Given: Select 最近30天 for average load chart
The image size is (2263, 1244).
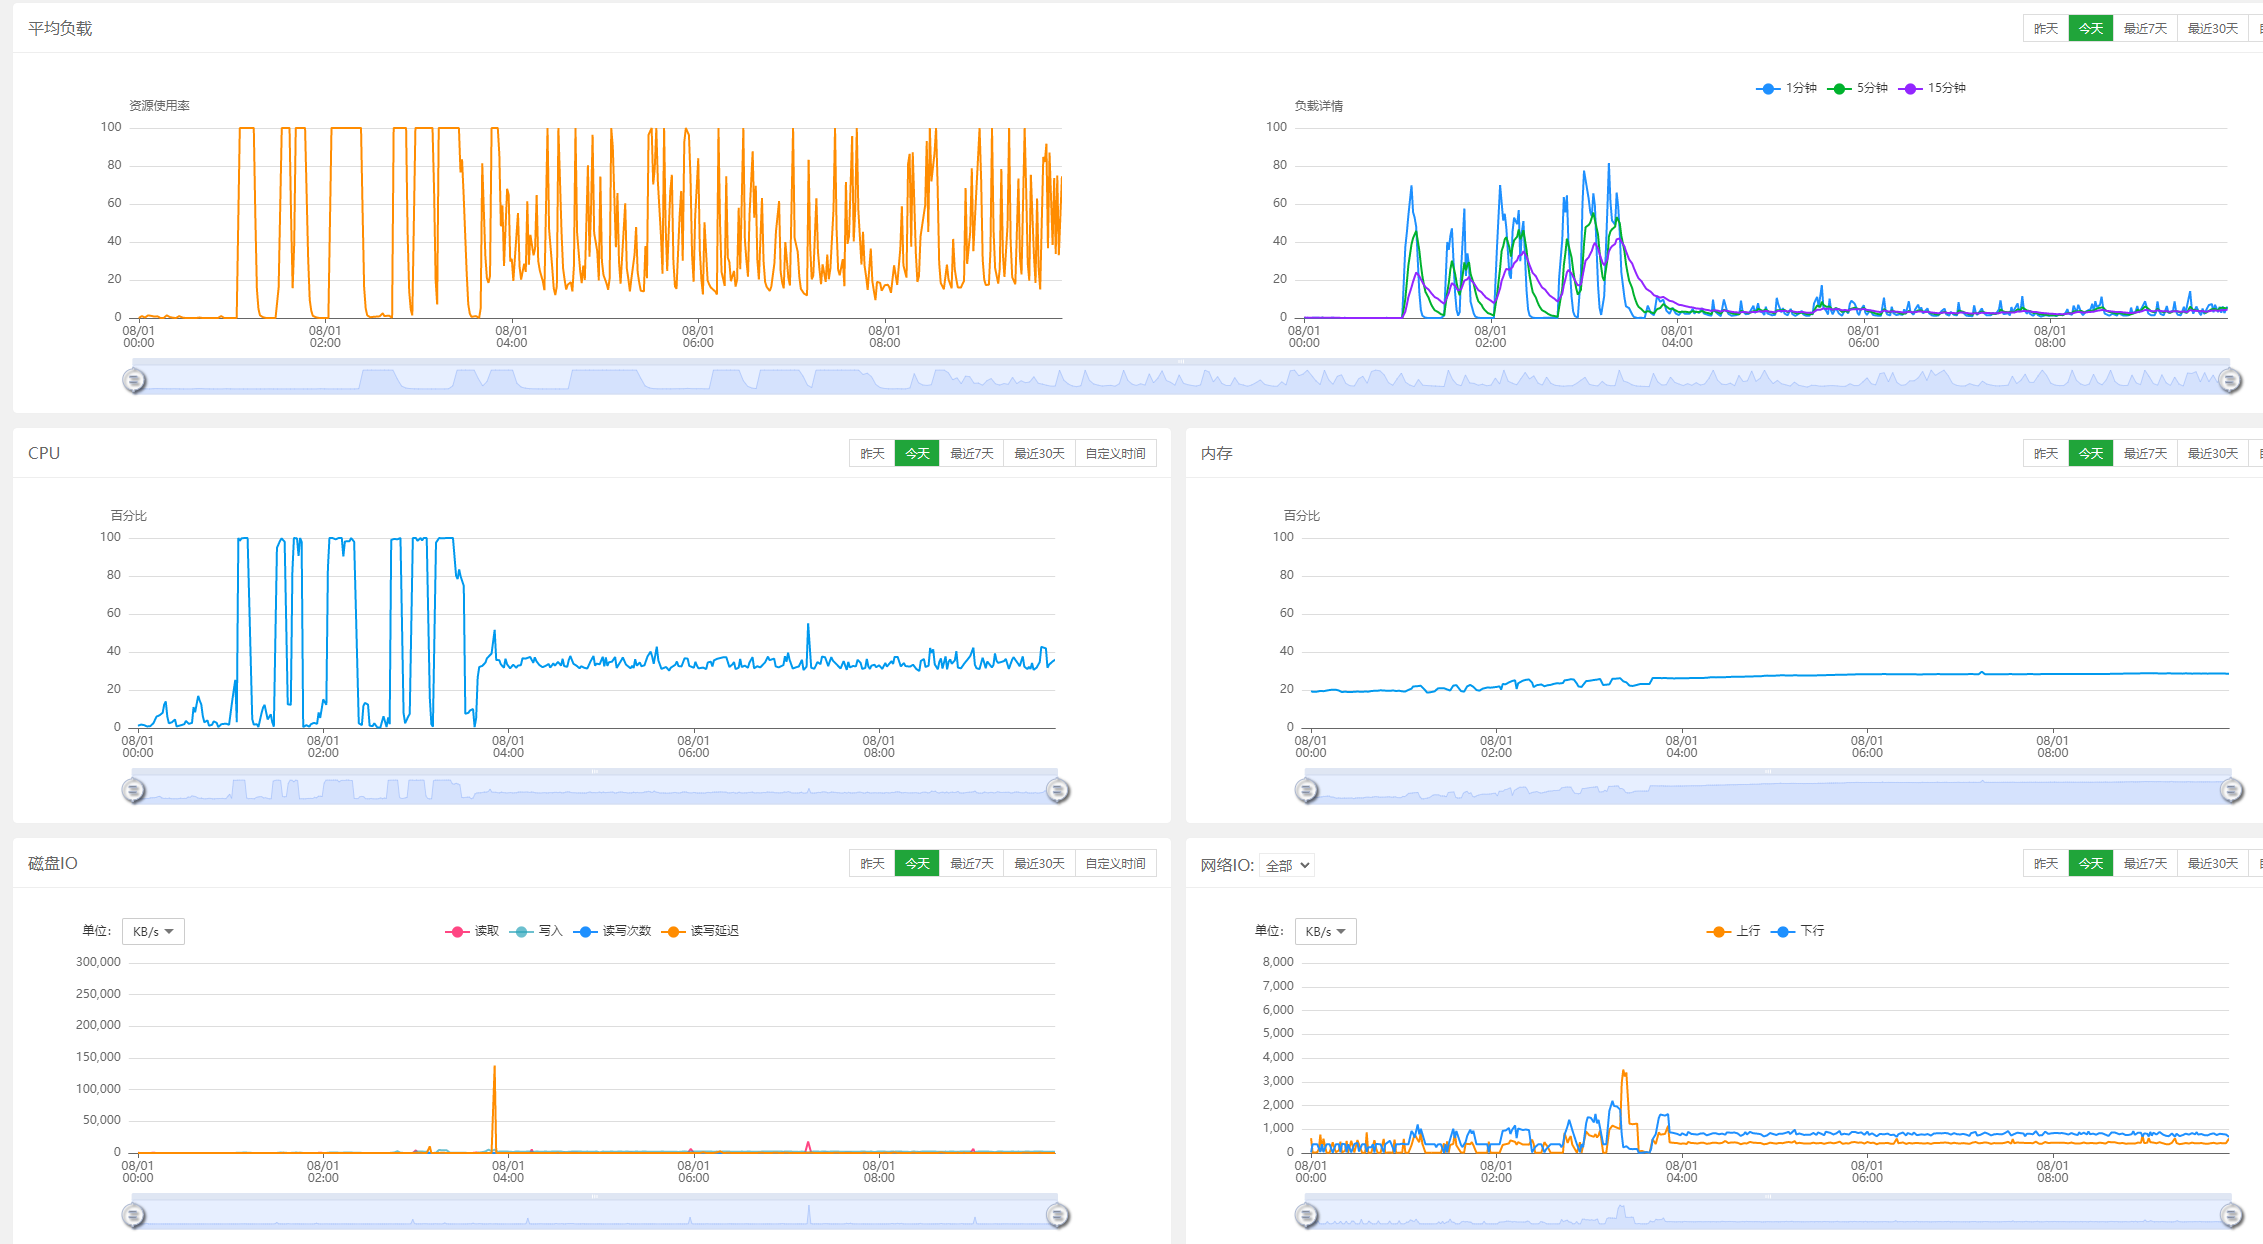Looking at the screenshot, I should pos(2212,28).
